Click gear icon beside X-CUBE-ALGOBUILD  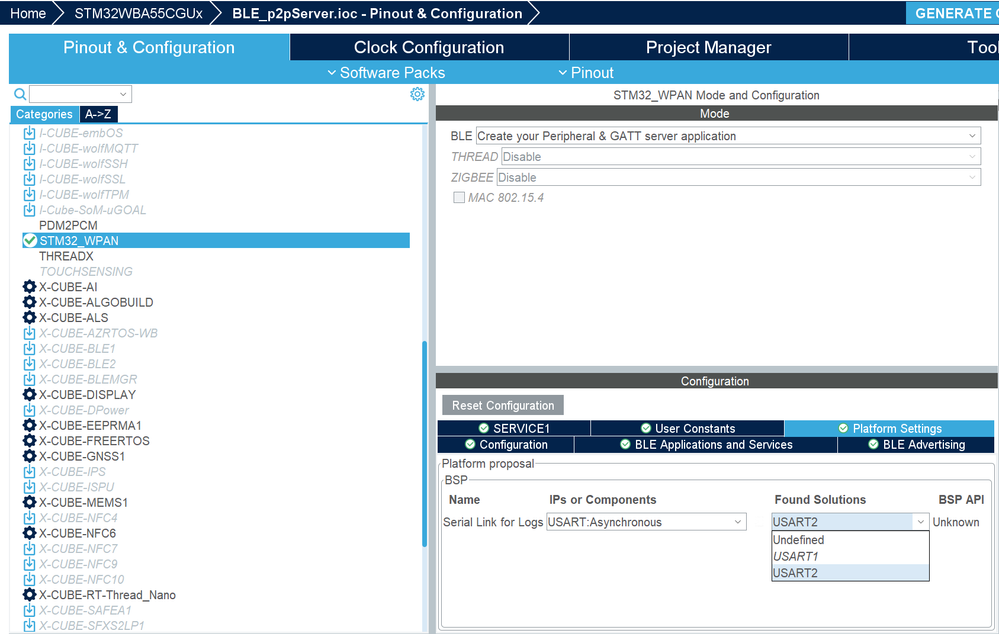point(29,302)
